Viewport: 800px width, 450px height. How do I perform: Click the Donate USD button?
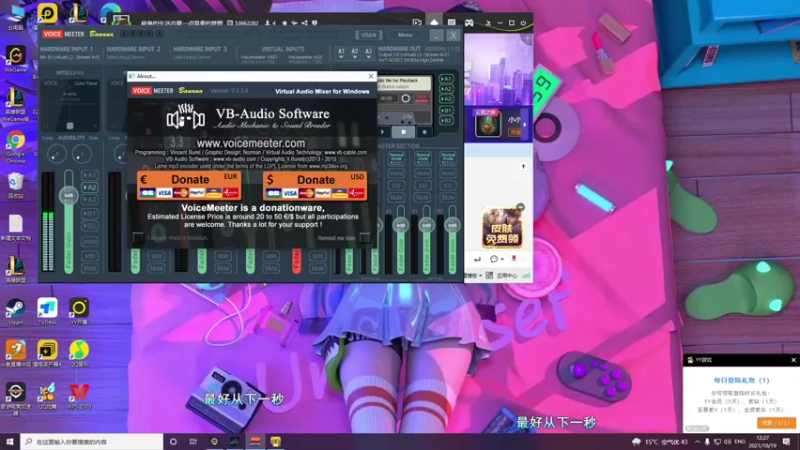(x=315, y=185)
